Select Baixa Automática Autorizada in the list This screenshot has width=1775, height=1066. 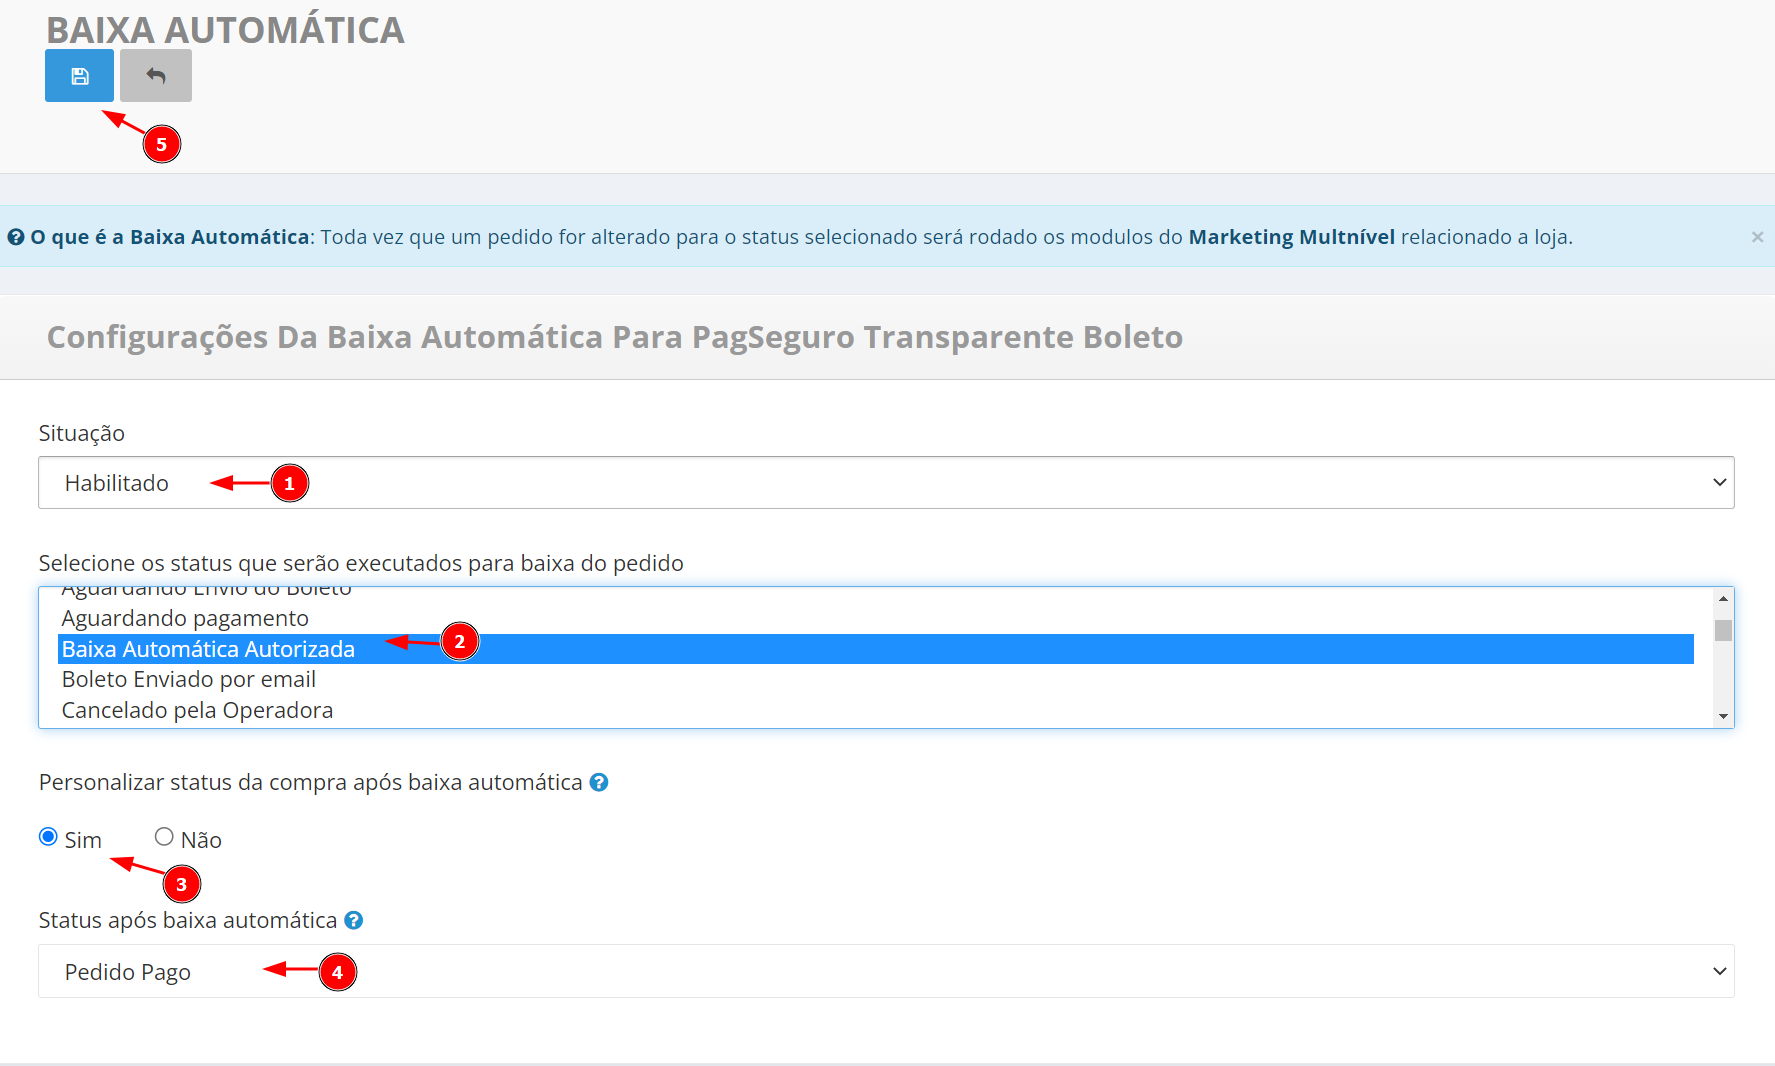pos(208,649)
